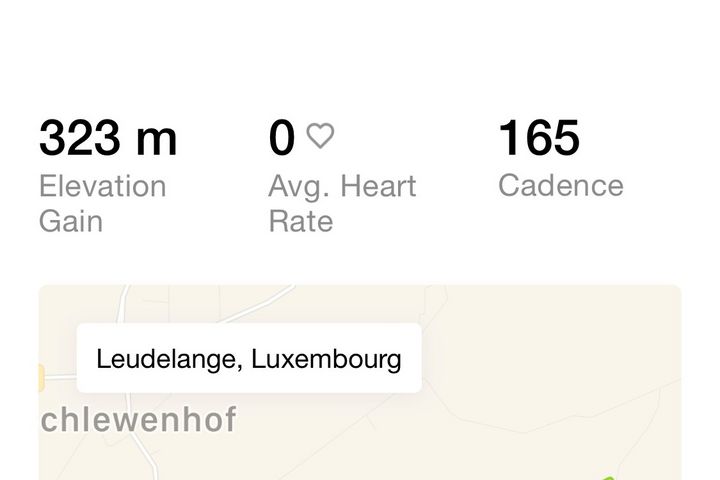Click the Cadence label text

click(x=561, y=186)
